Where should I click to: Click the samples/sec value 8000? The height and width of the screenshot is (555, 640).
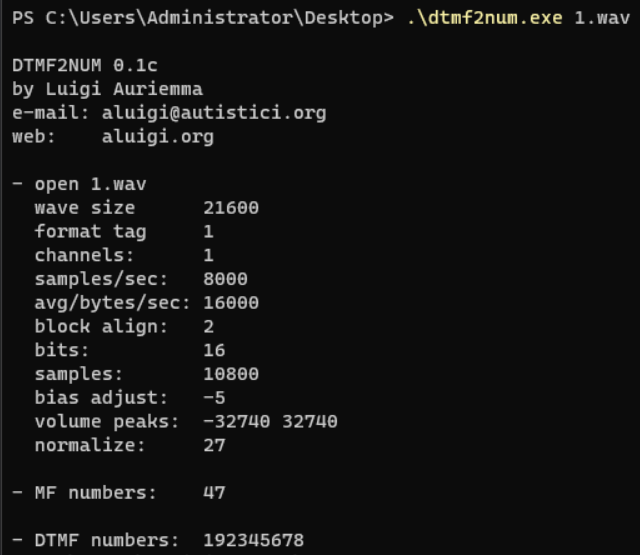[x=225, y=279]
